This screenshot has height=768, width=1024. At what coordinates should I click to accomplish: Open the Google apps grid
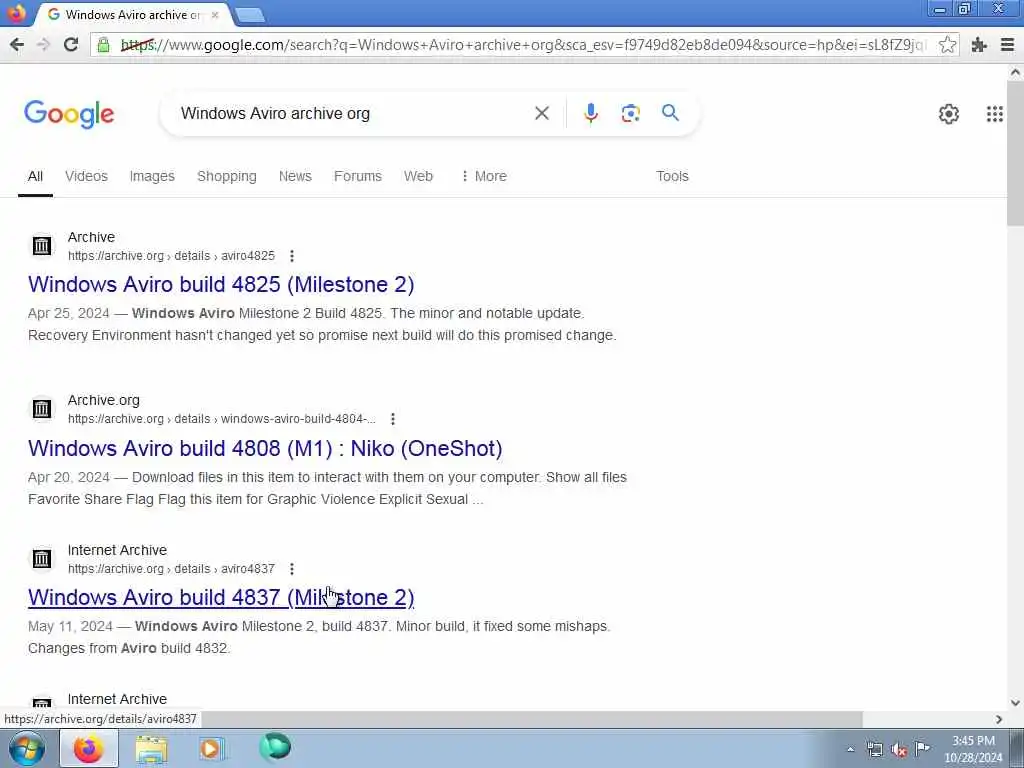click(994, 114)
